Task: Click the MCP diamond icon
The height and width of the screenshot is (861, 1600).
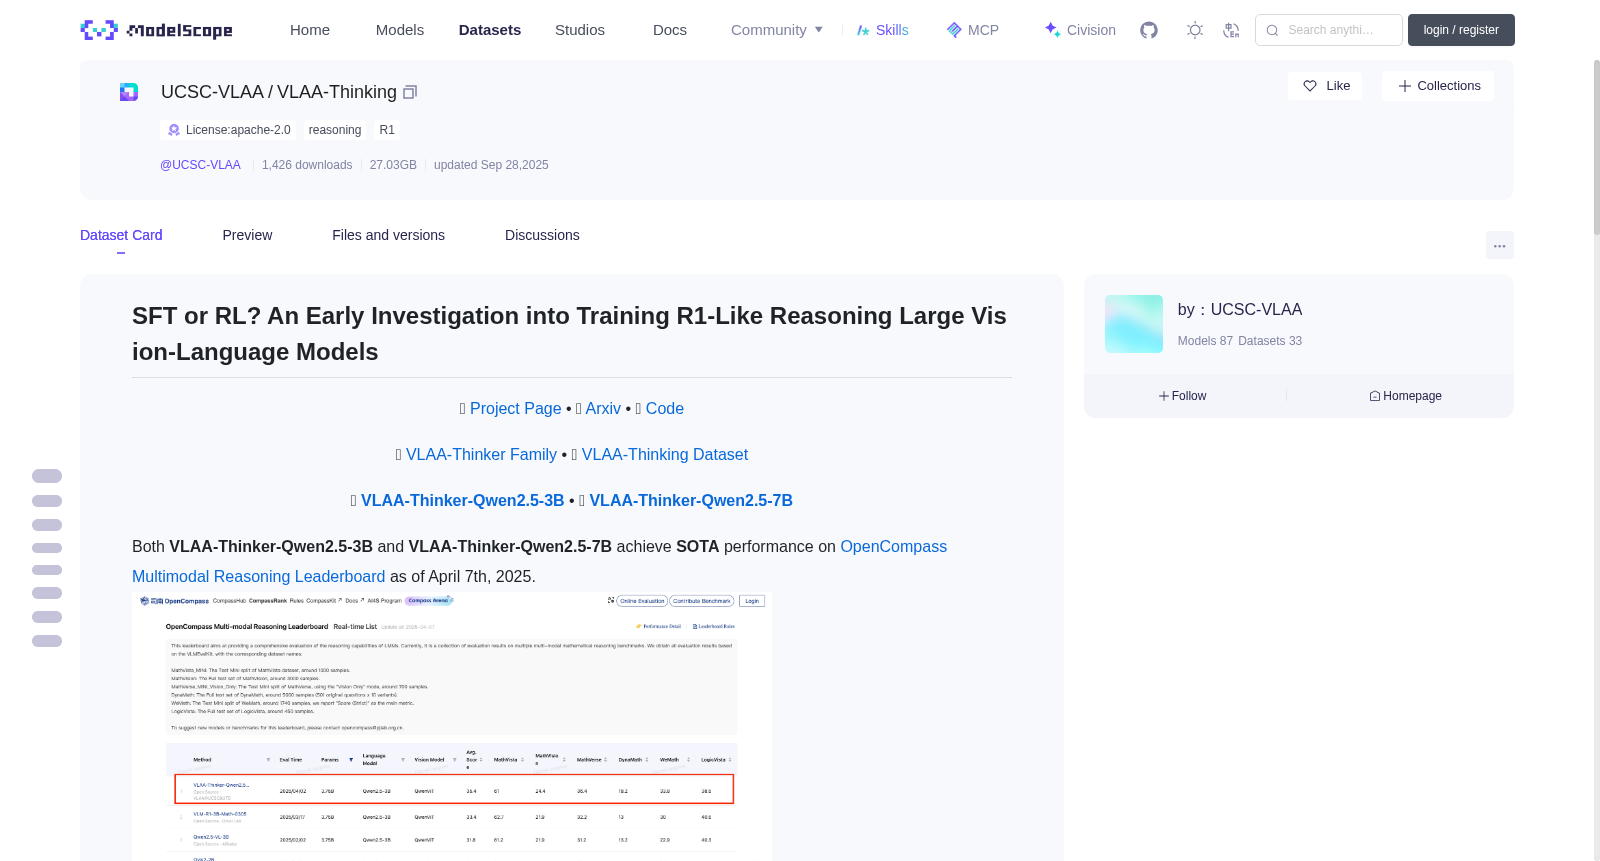Action: [x=954, y=30]
